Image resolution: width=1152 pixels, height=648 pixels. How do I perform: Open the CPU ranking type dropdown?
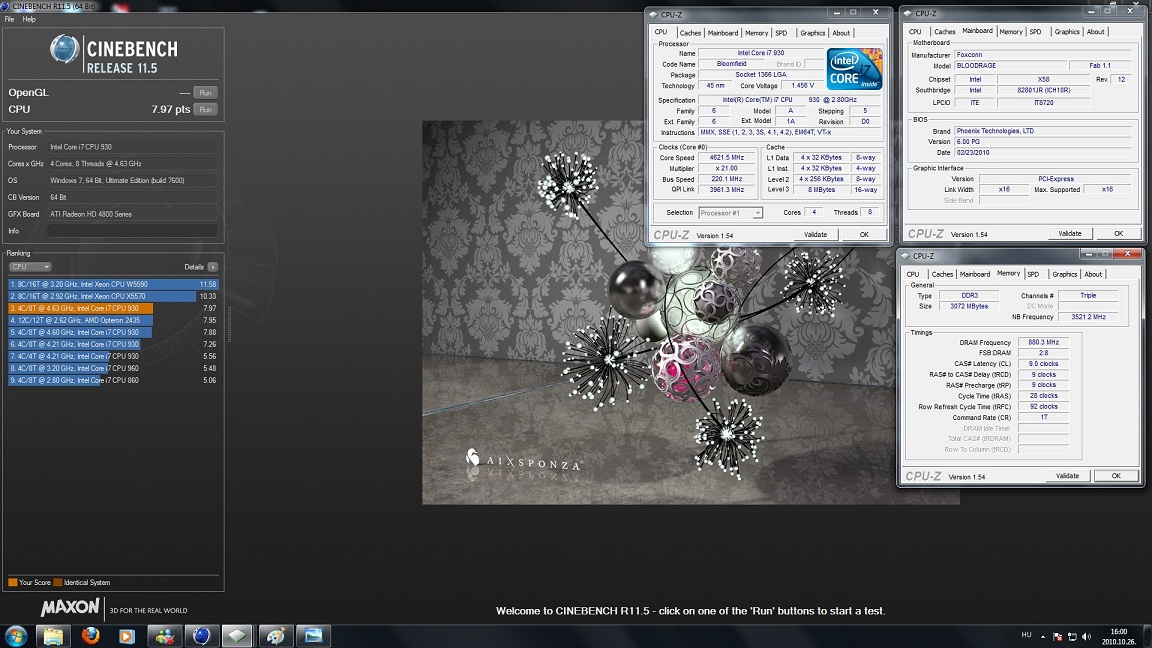pos(30,267)
